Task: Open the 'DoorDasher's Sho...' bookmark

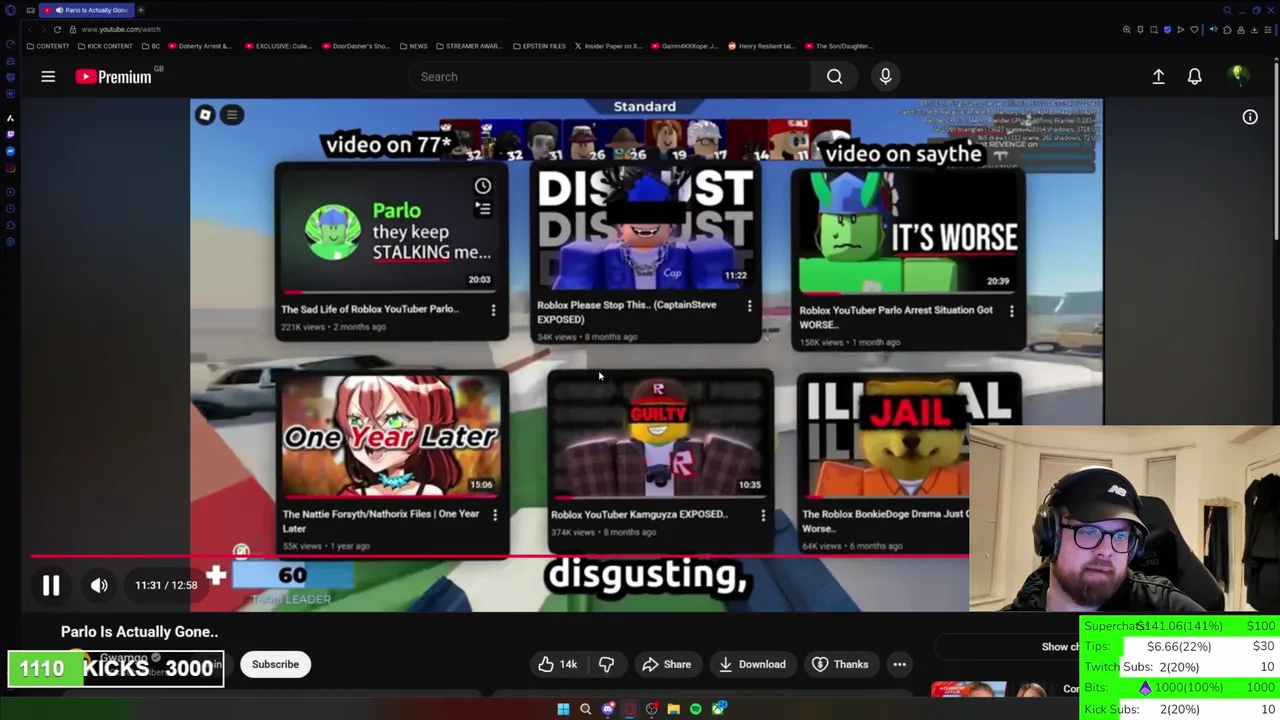Action: point(356,46)
